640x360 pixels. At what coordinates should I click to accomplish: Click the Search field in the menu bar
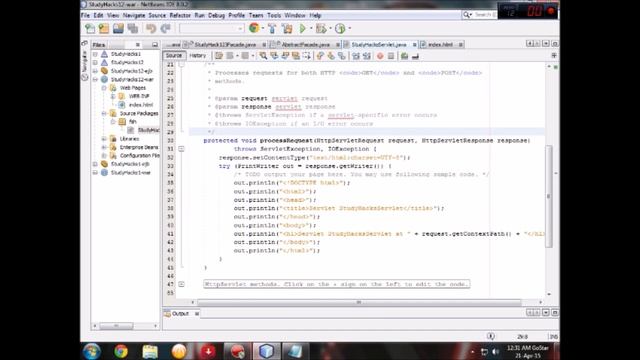[x=480, y=15]
